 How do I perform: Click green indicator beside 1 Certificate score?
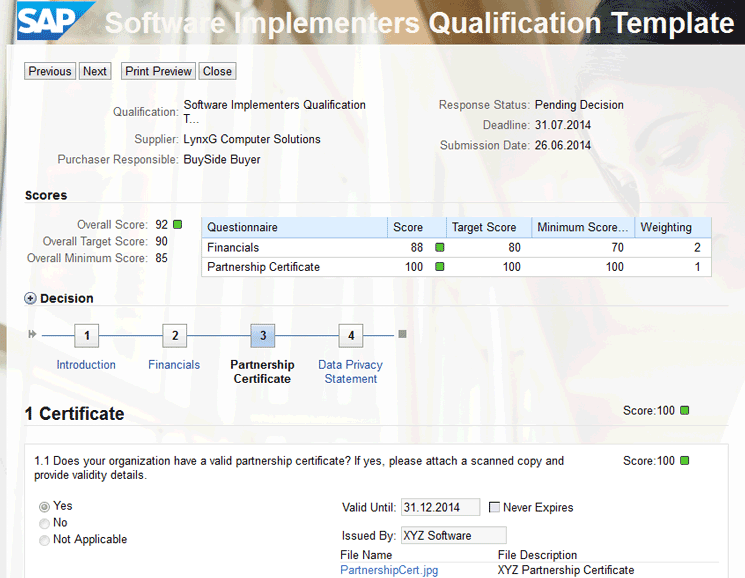[684, 411]
